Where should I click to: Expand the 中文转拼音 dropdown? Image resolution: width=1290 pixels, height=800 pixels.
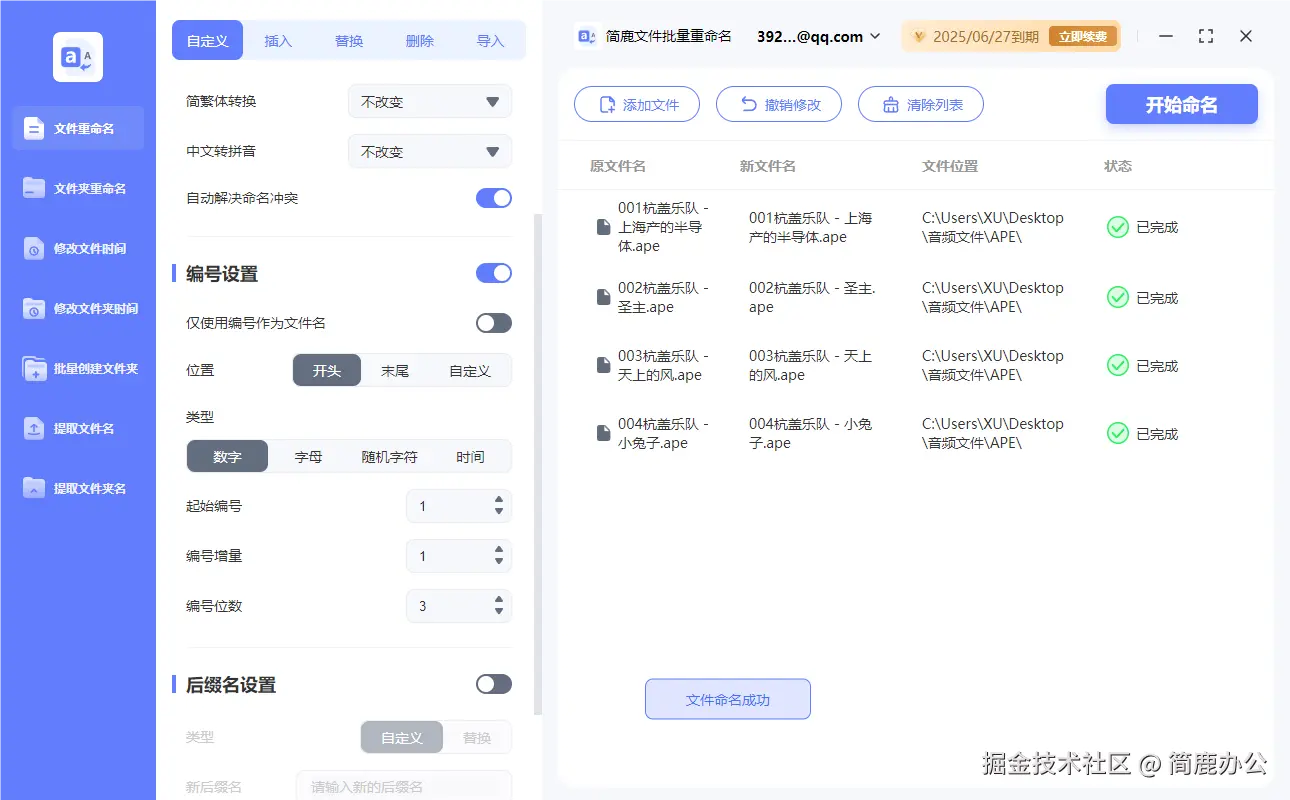tap(429, 151)
